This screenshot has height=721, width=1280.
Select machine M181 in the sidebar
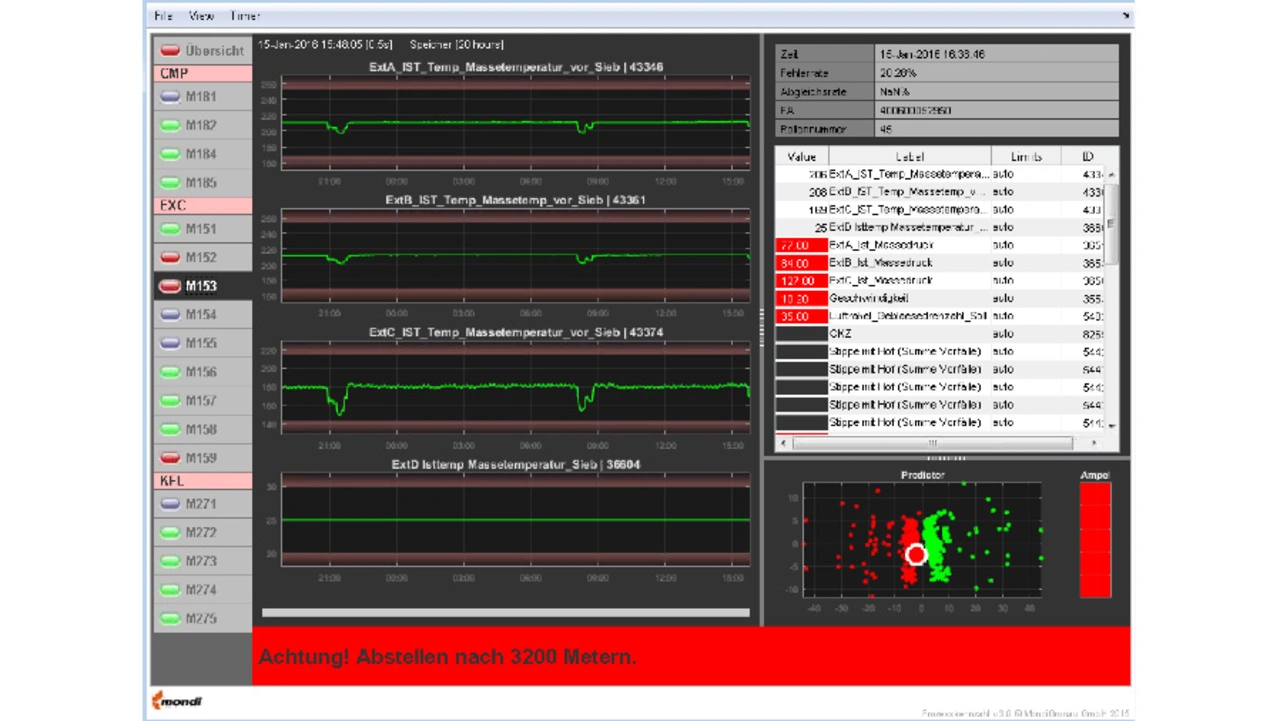pos(202,97)
